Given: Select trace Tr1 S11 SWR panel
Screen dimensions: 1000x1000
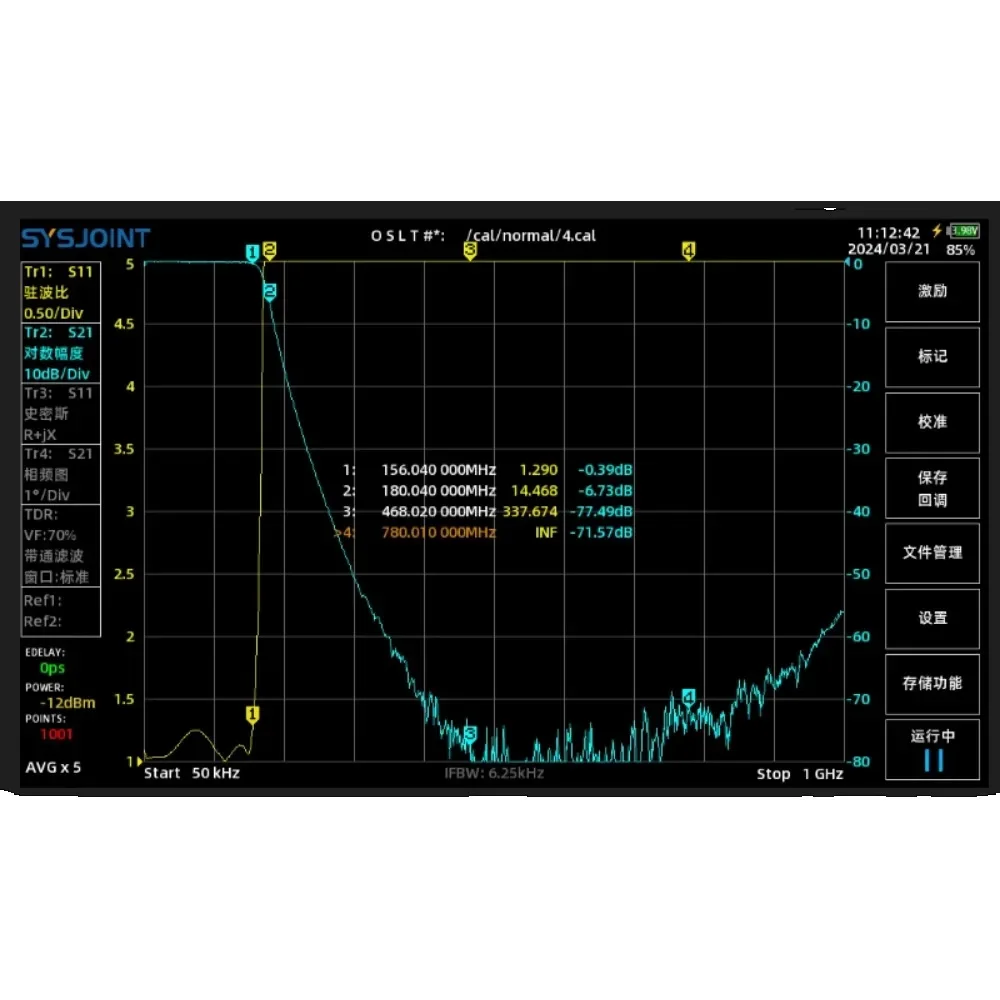Looking at the screenshot, I should [61, 292].
